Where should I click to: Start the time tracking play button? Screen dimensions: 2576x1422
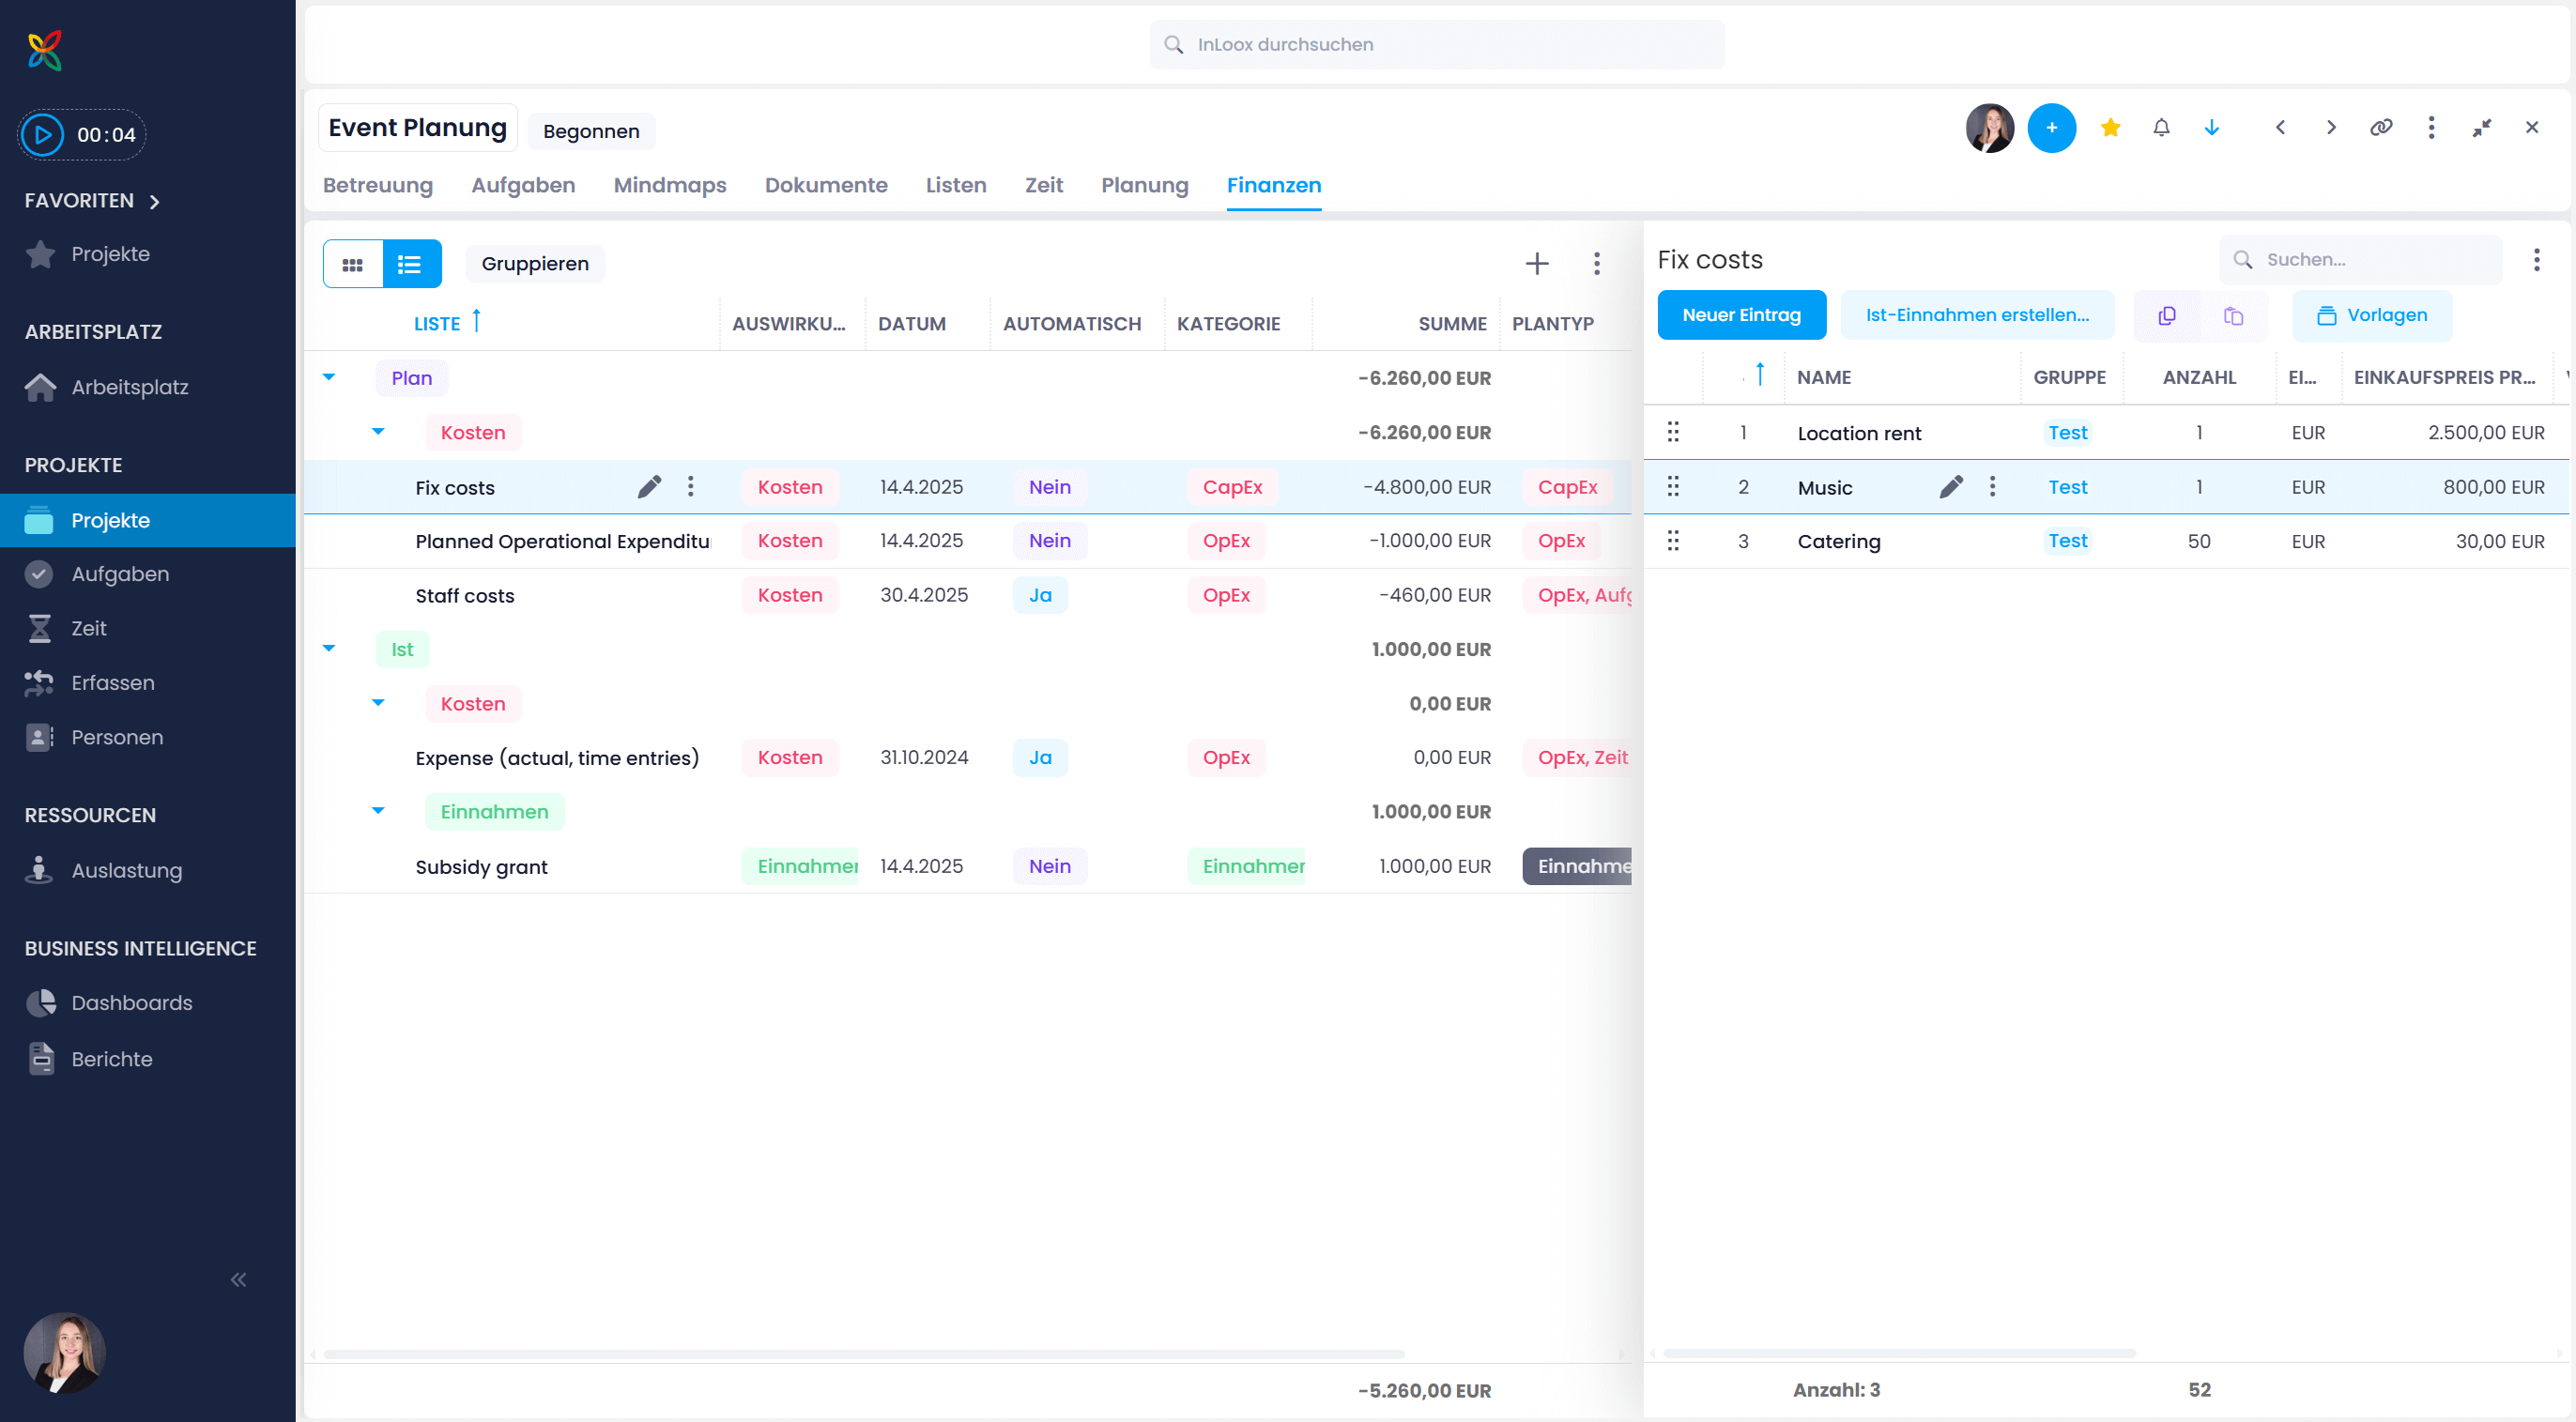point(42,134)
